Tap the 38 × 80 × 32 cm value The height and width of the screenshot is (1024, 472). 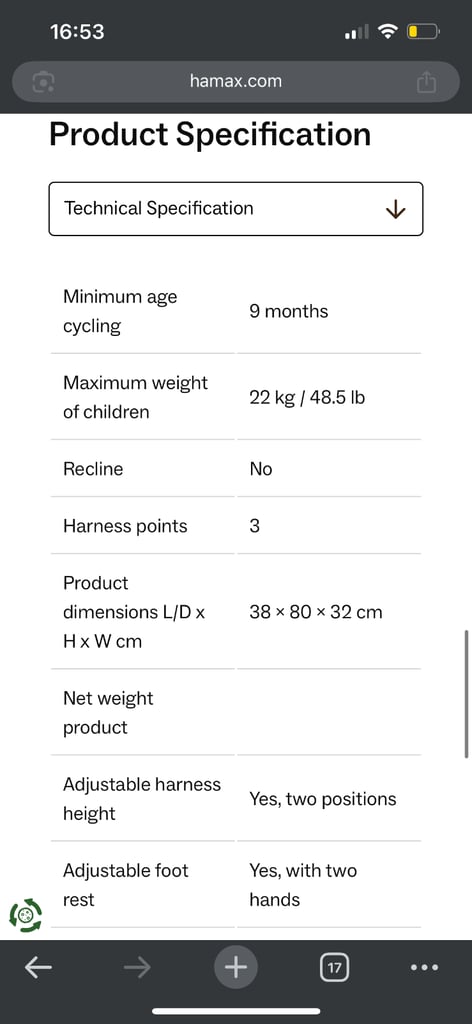click(316, 612)
